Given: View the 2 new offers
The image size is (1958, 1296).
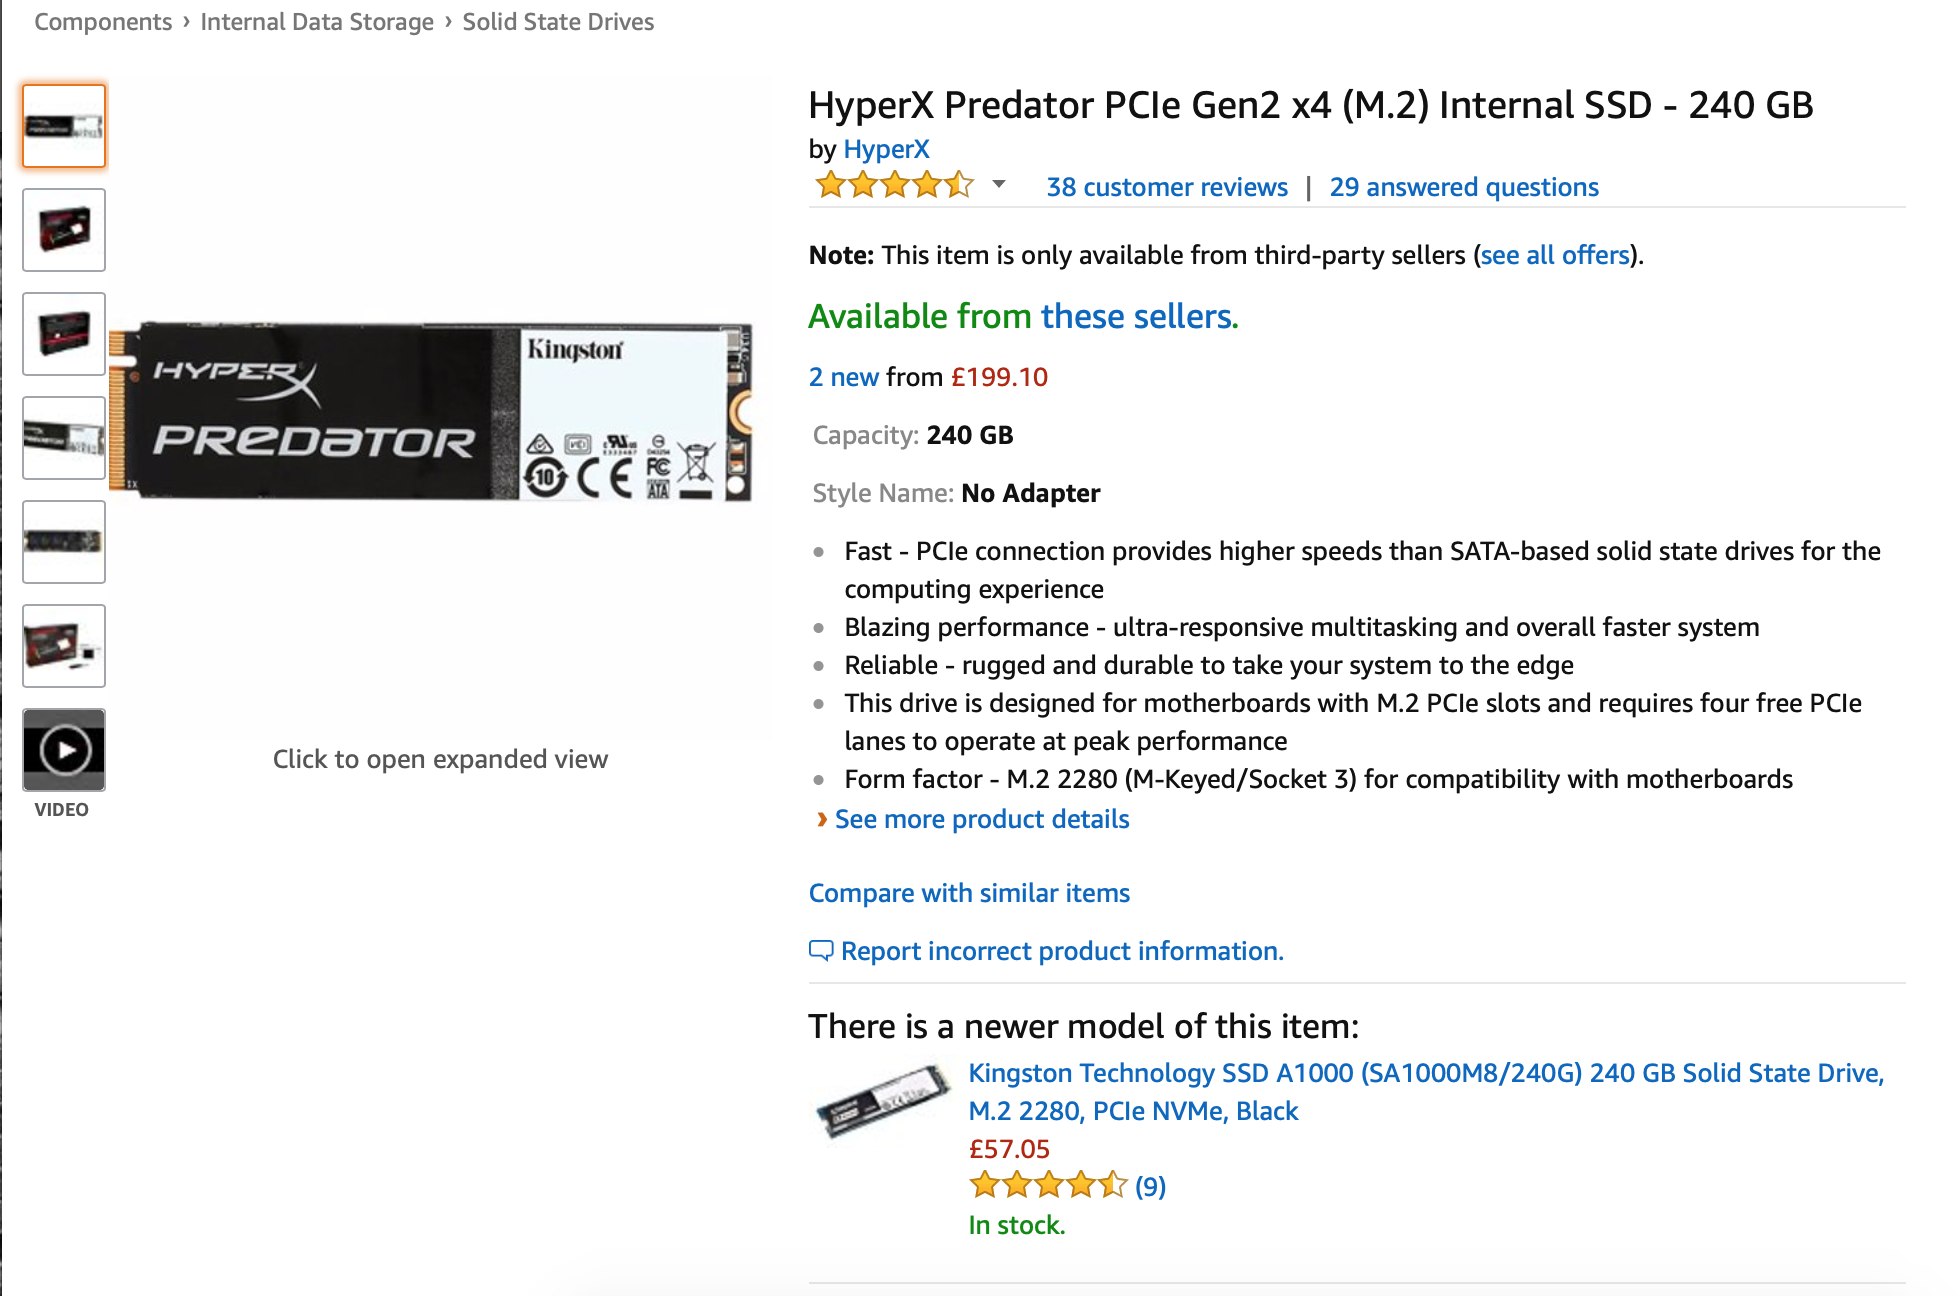Looking at the screenshot, I should pyautogui.click(x=843, y=377).
